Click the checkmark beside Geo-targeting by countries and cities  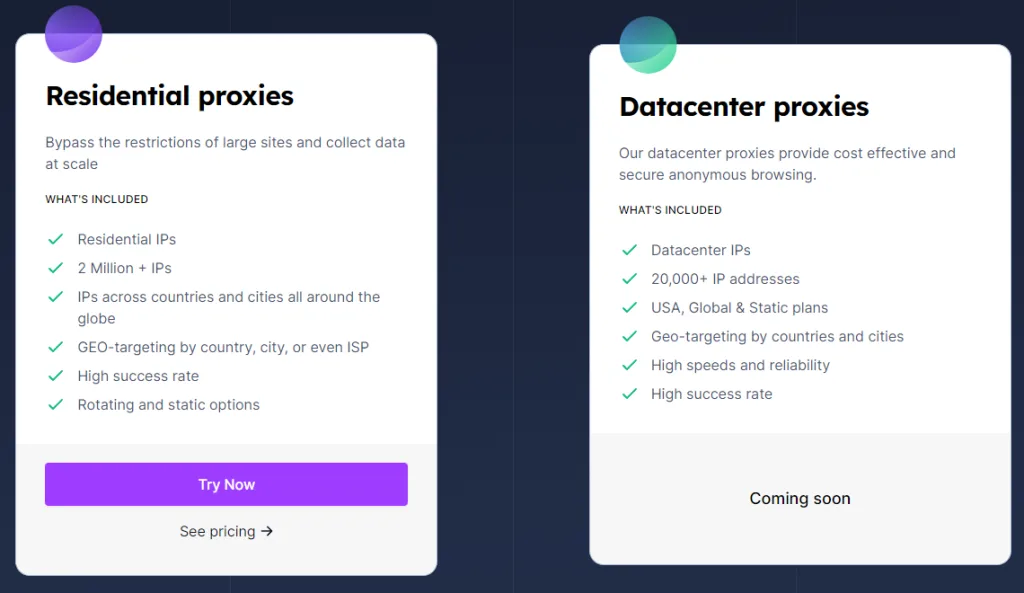pos(629,337)
